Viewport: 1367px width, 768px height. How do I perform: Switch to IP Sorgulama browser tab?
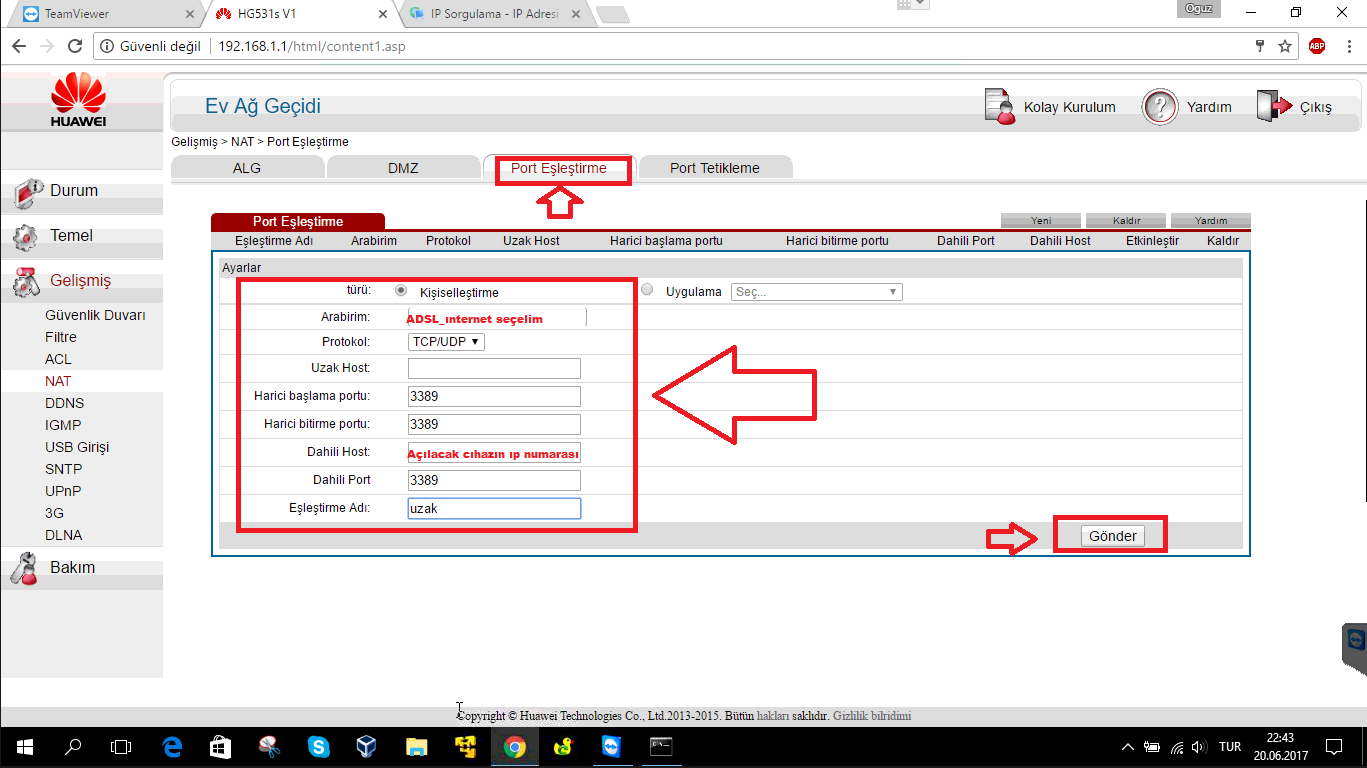(494, 14)
